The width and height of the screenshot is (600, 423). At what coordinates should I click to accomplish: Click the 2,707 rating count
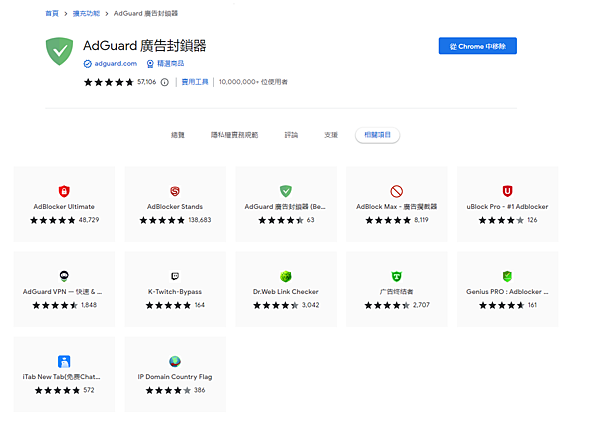tap(421, 305)
